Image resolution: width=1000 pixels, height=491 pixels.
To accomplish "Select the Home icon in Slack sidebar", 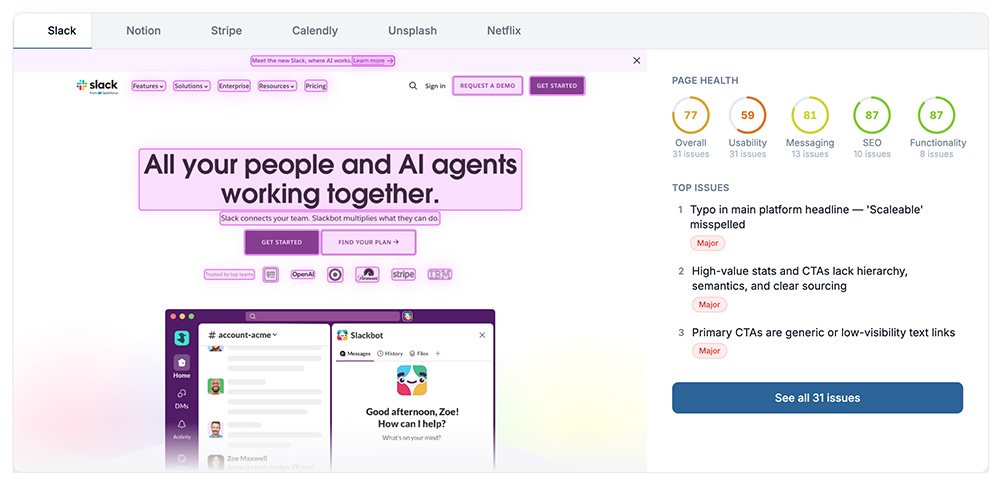I will 182,363.
